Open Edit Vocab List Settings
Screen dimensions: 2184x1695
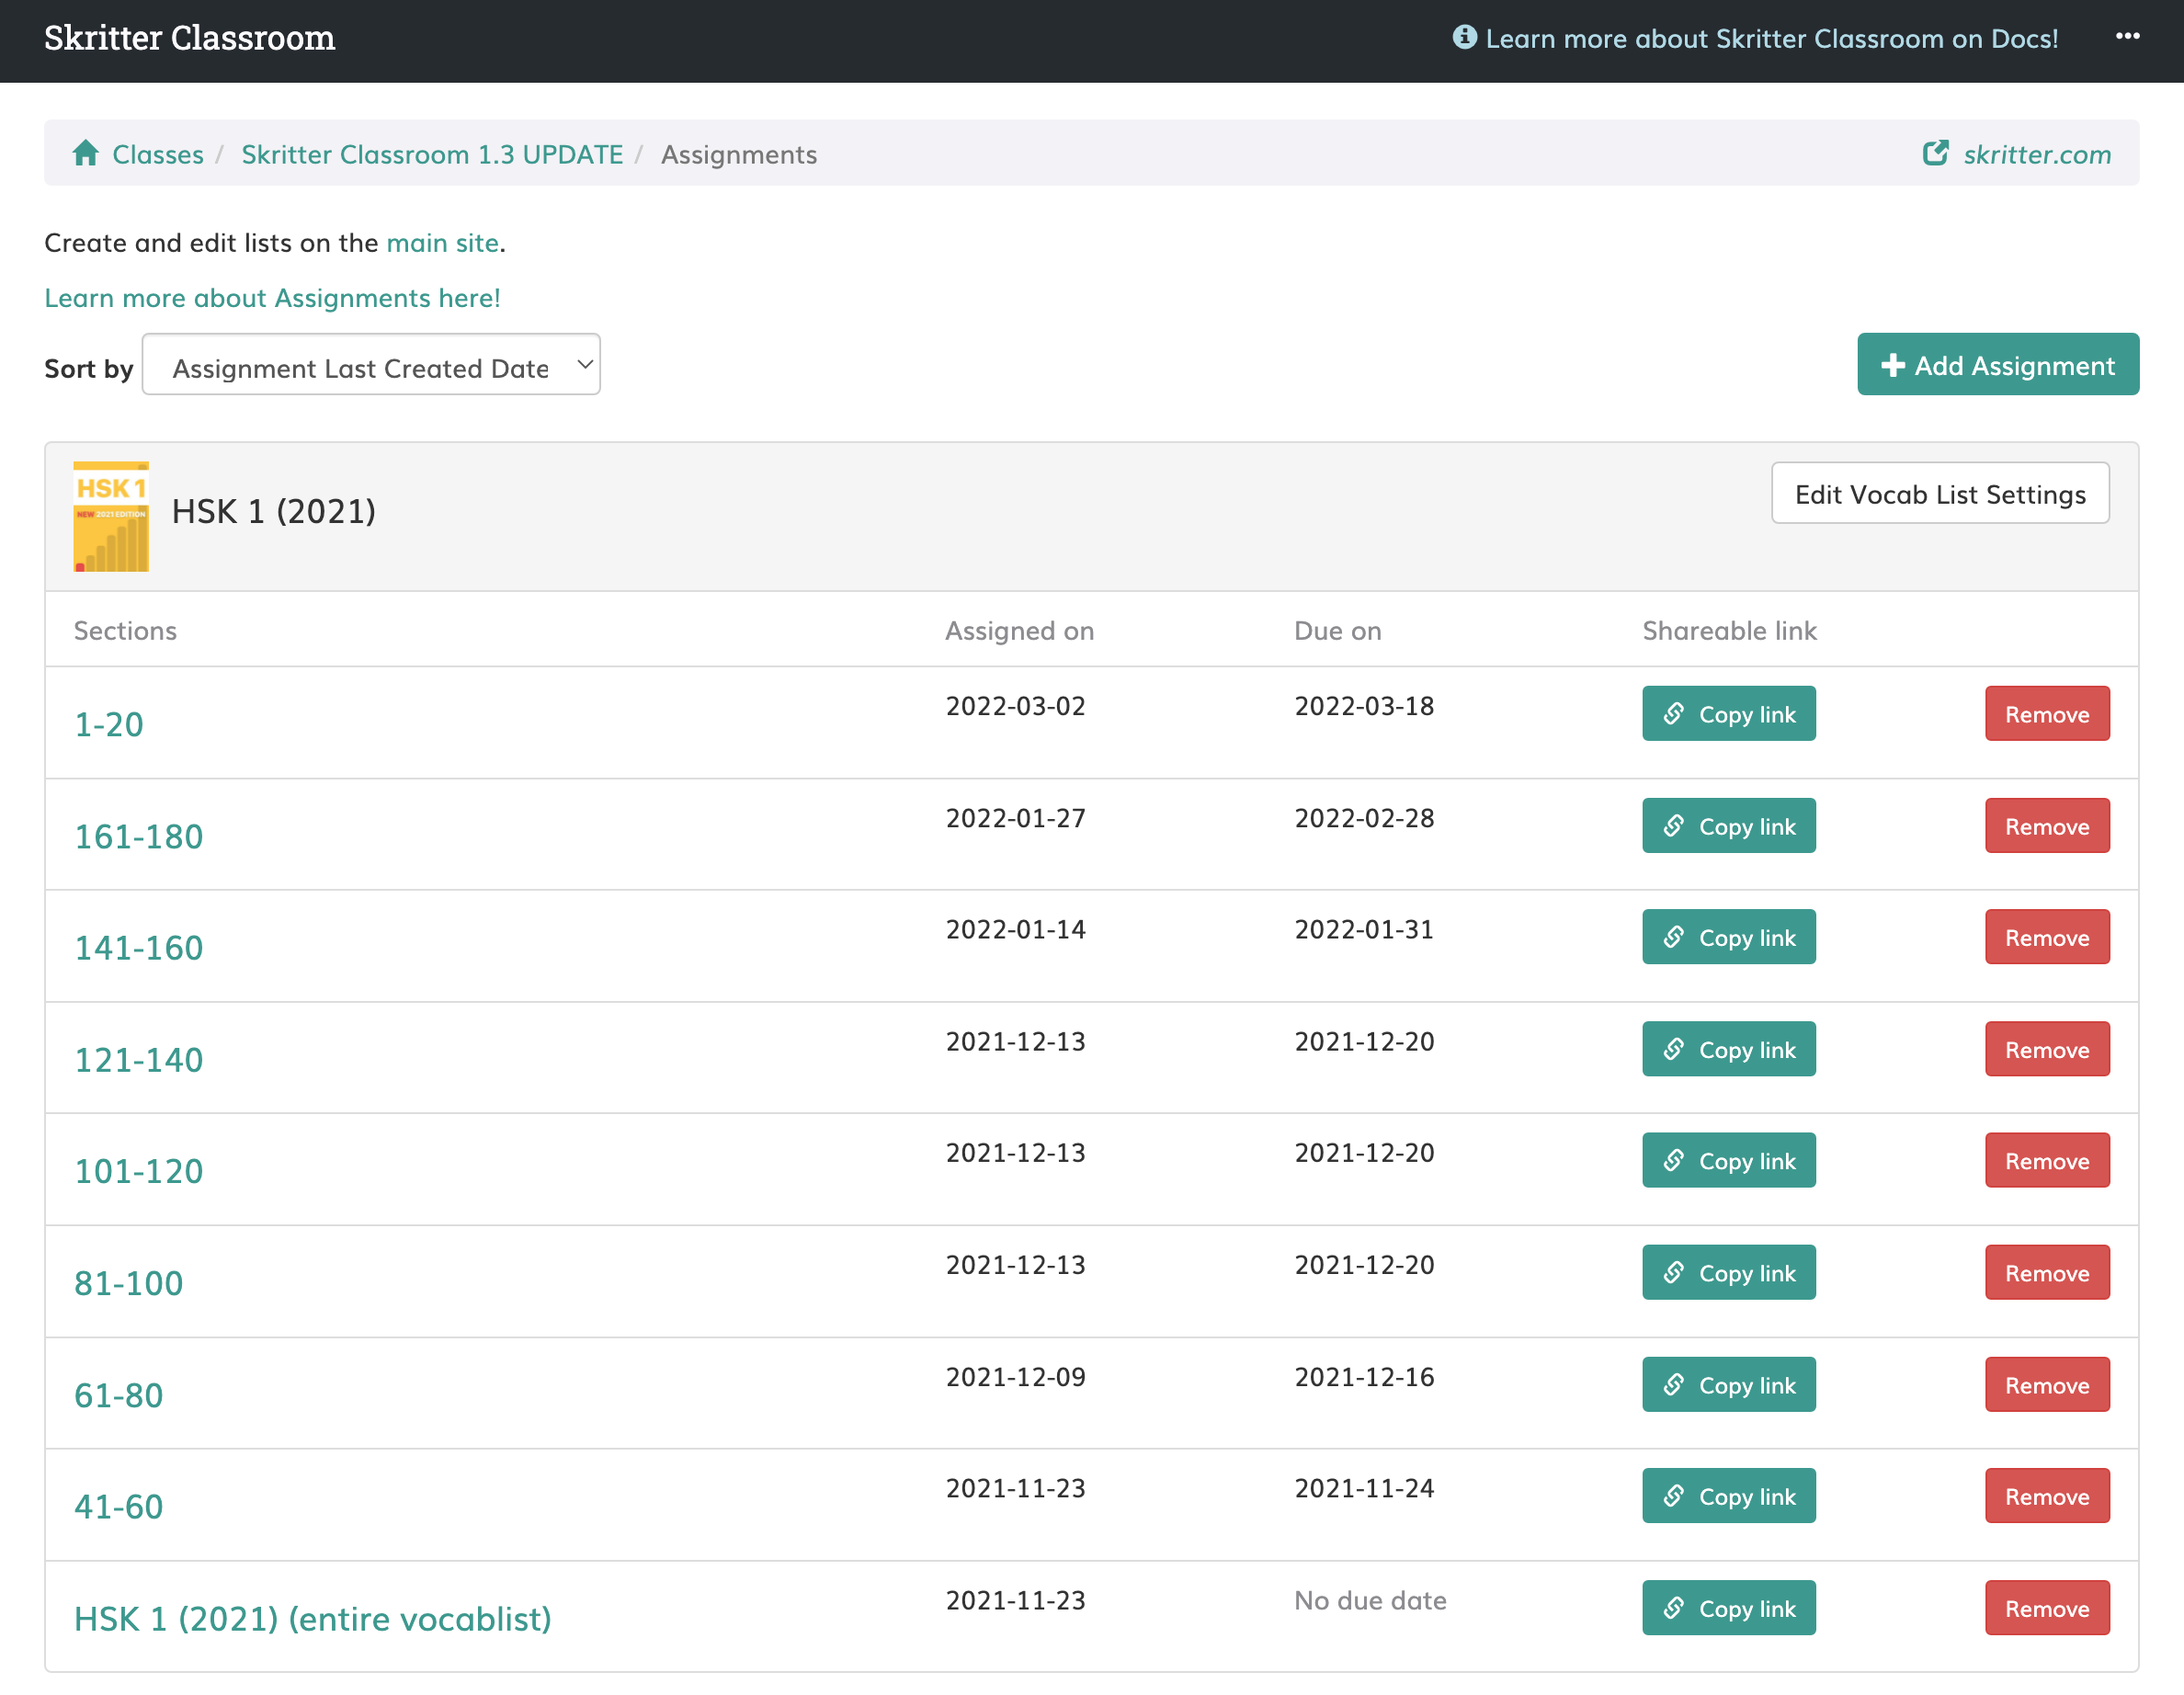pos(1940,493)
